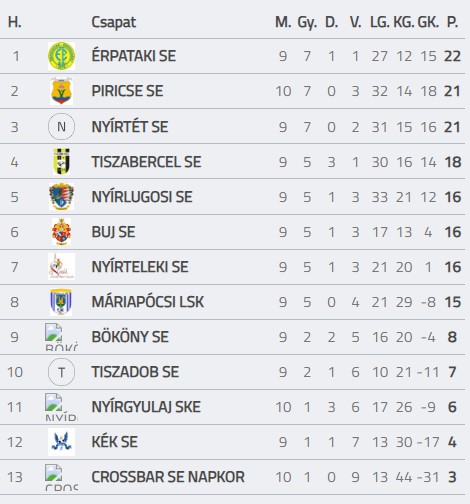Click the Buj SE crest
The image size is (470, 504).
point(61,232)
